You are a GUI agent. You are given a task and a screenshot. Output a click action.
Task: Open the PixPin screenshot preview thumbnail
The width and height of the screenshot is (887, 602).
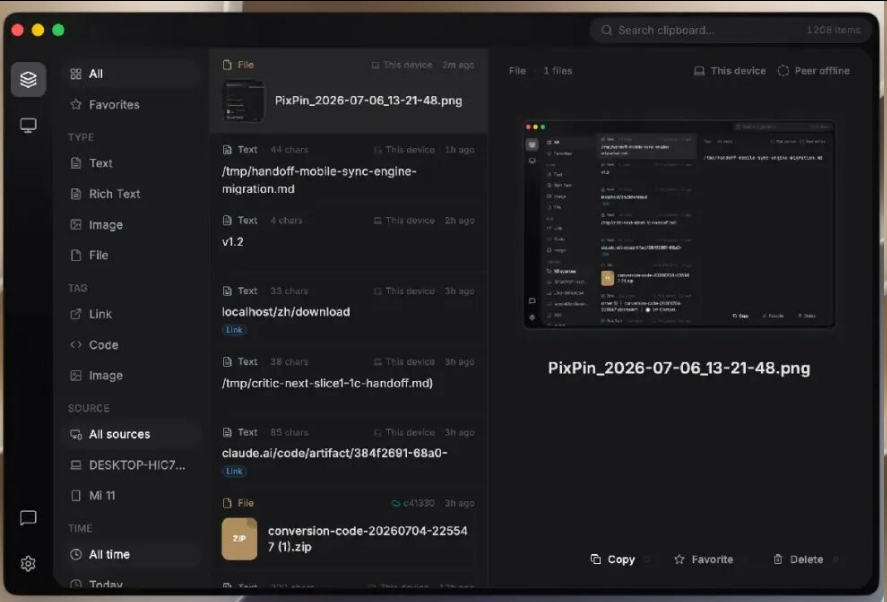679,225
